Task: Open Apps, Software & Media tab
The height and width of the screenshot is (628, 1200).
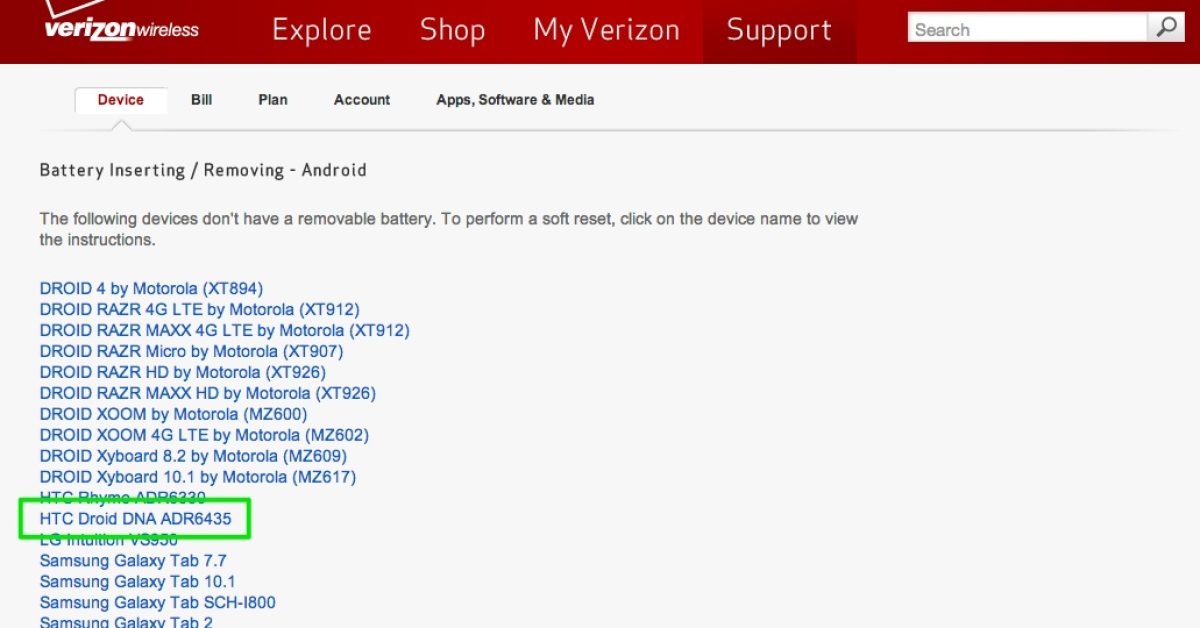Action: 515,100
